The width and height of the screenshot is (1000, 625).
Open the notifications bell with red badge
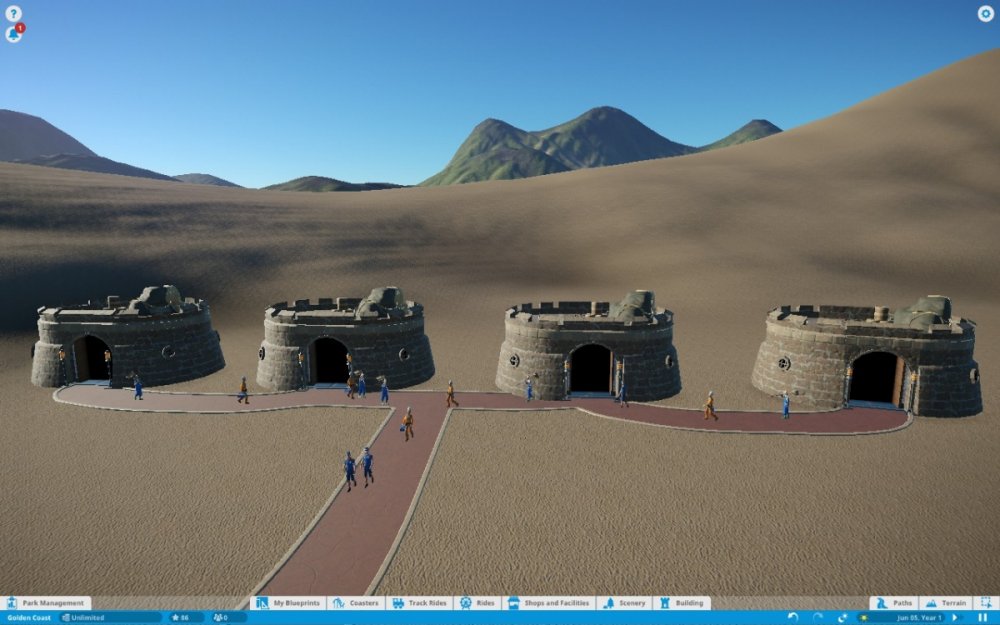(x=14, y=33)
